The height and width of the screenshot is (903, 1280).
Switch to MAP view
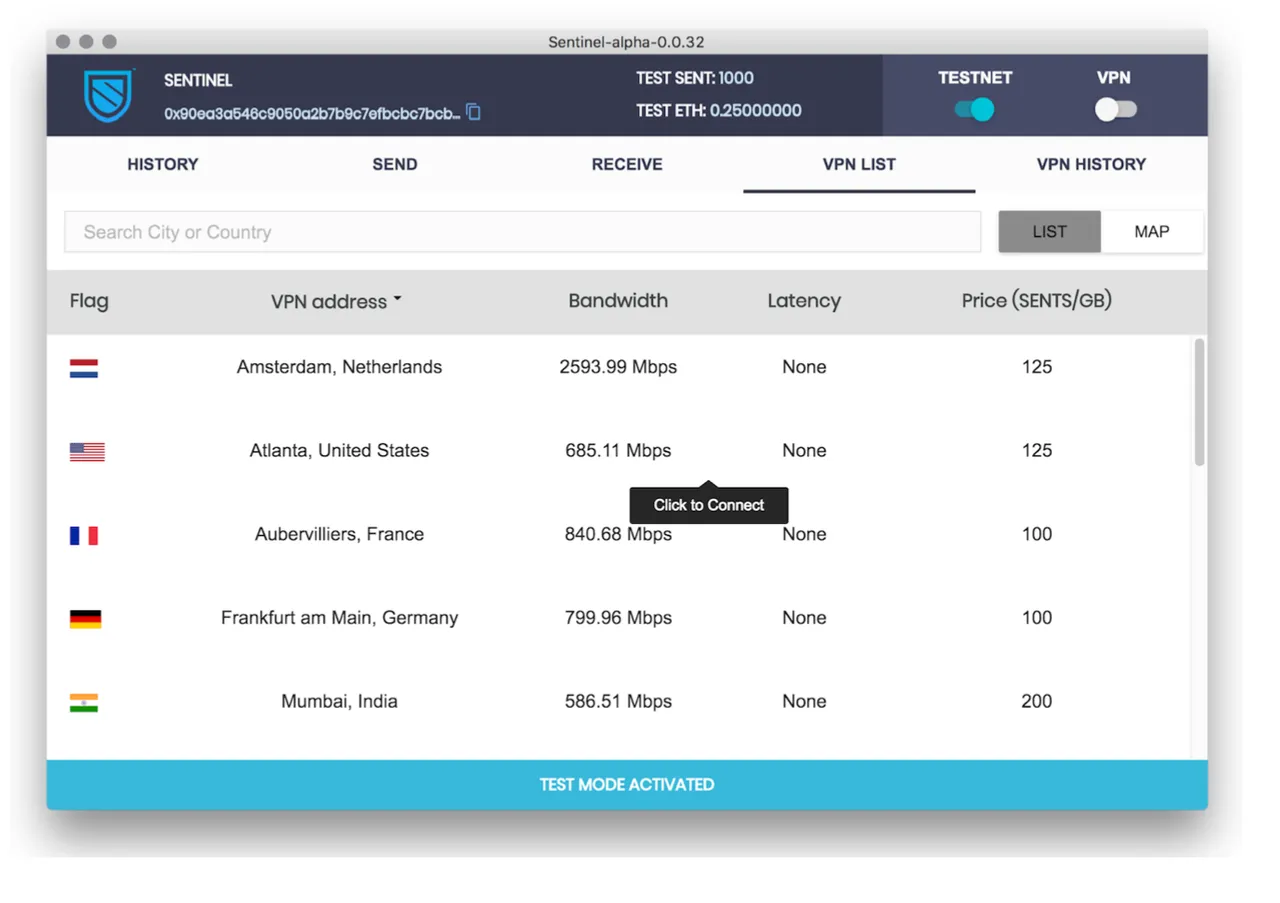(1152, 231)
